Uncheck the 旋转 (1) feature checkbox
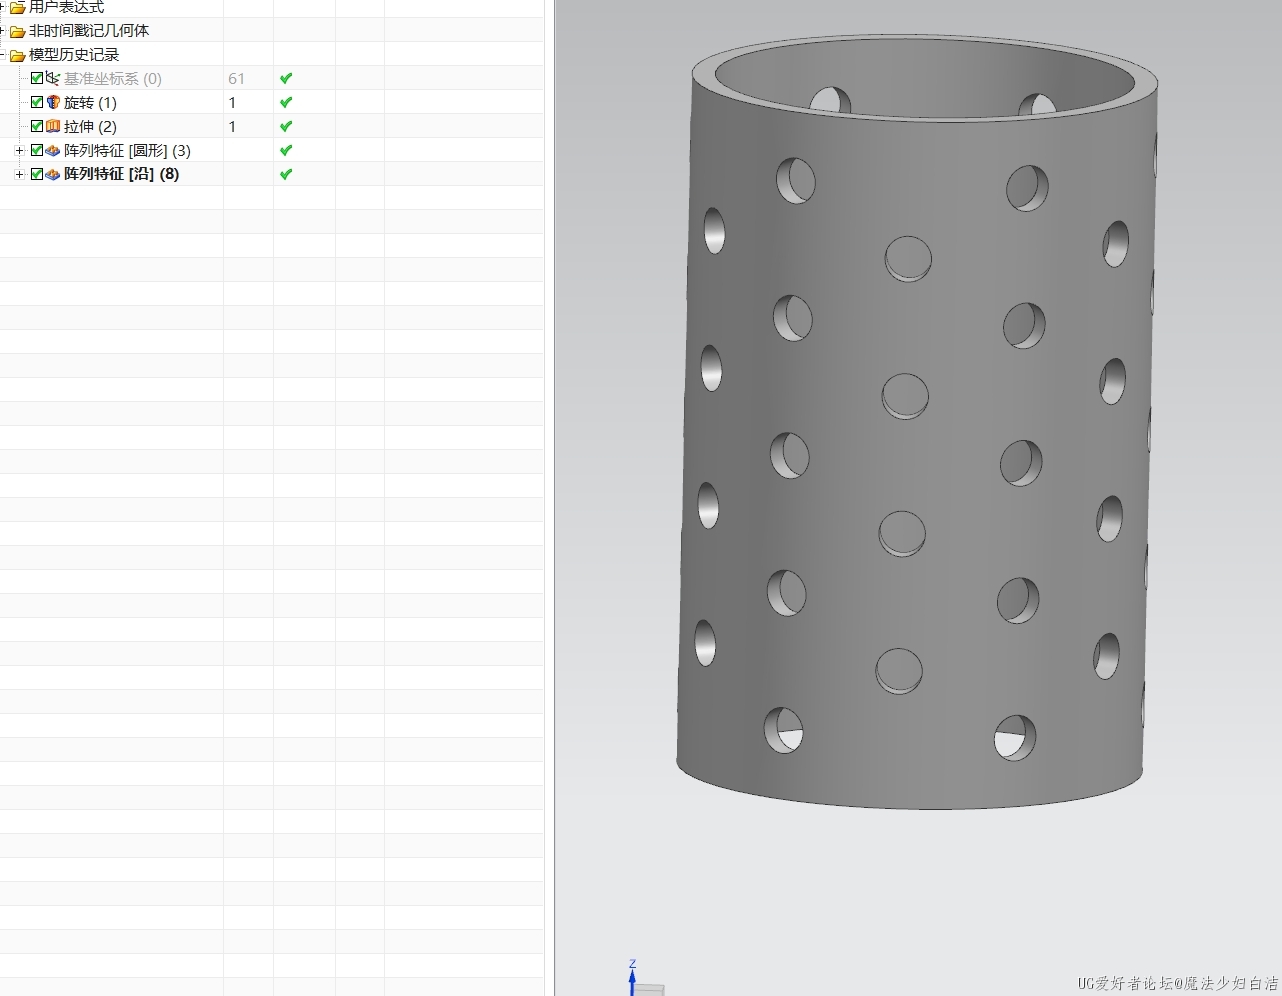 tap(37, 102)
